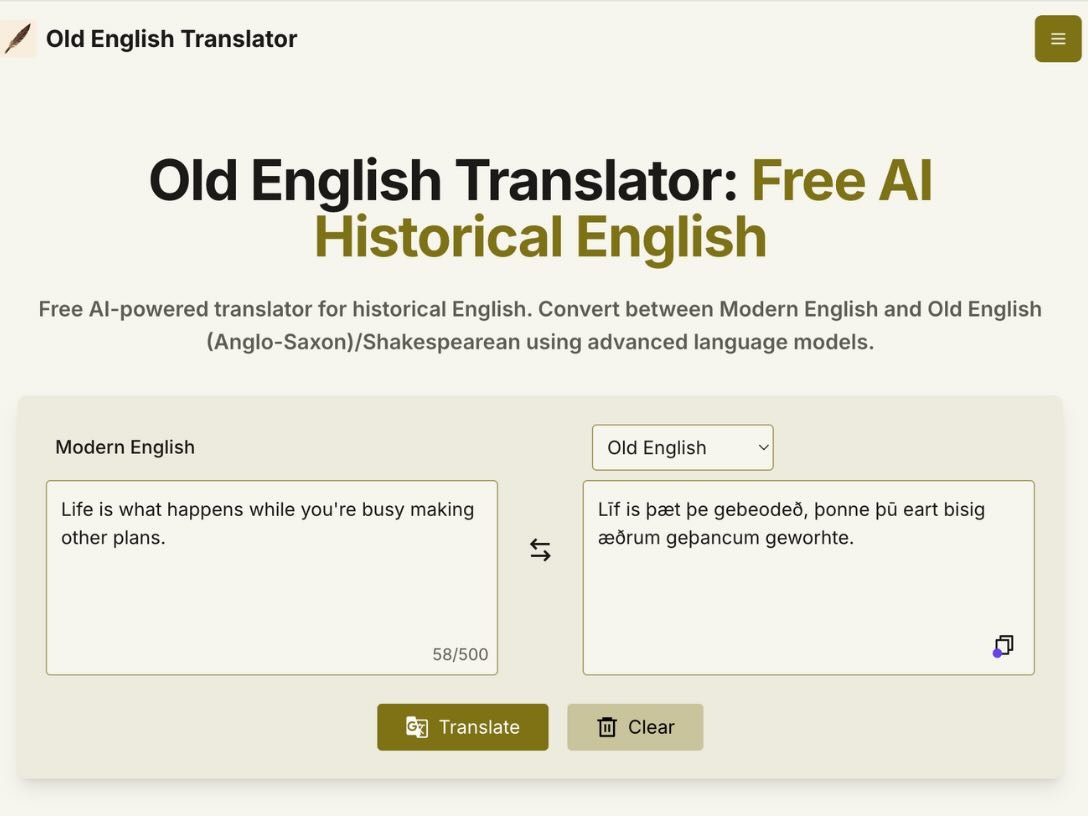Click inside the Old English output box
This screenshot has height=816, width=1088.
808,600
